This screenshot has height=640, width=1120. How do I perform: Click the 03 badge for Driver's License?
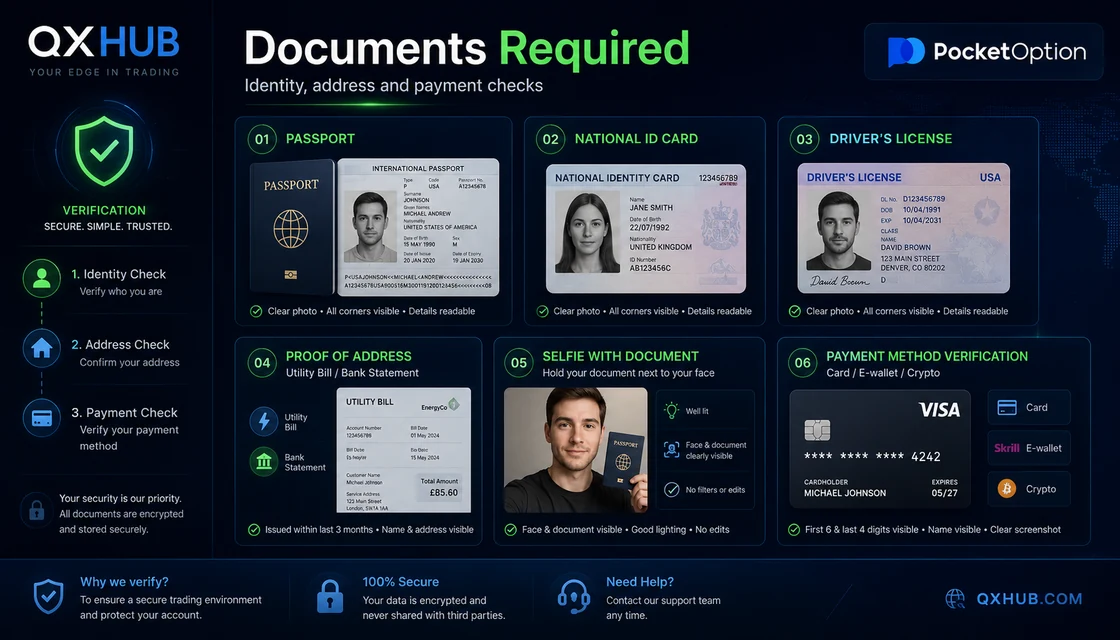pyautogui.click(x=804, y=139)
